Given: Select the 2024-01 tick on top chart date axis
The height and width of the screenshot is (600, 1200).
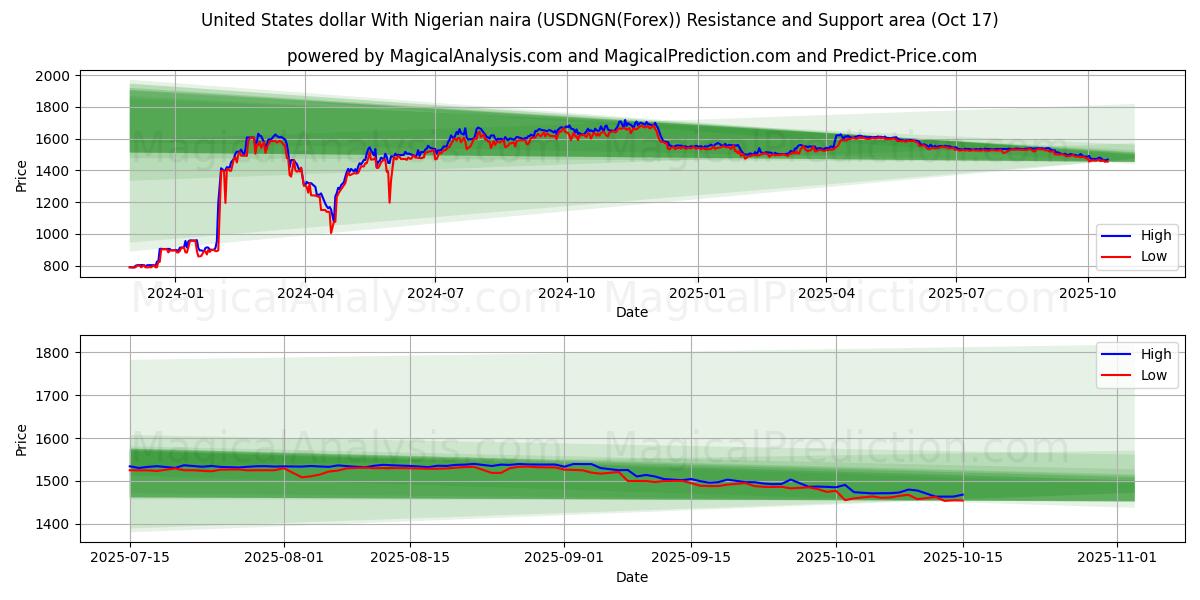Looking at the screenshot, I should pyautogui.click(x=175, y=293).
